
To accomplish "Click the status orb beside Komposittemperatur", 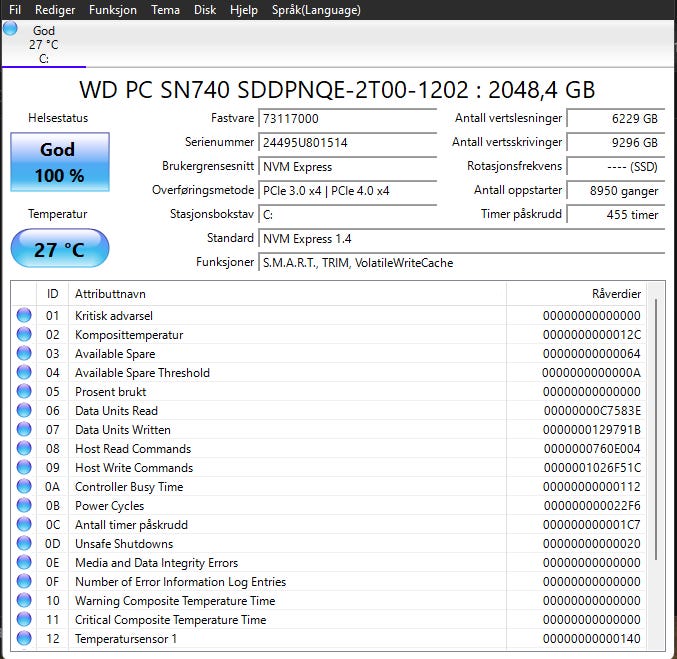I will (24, 335).
